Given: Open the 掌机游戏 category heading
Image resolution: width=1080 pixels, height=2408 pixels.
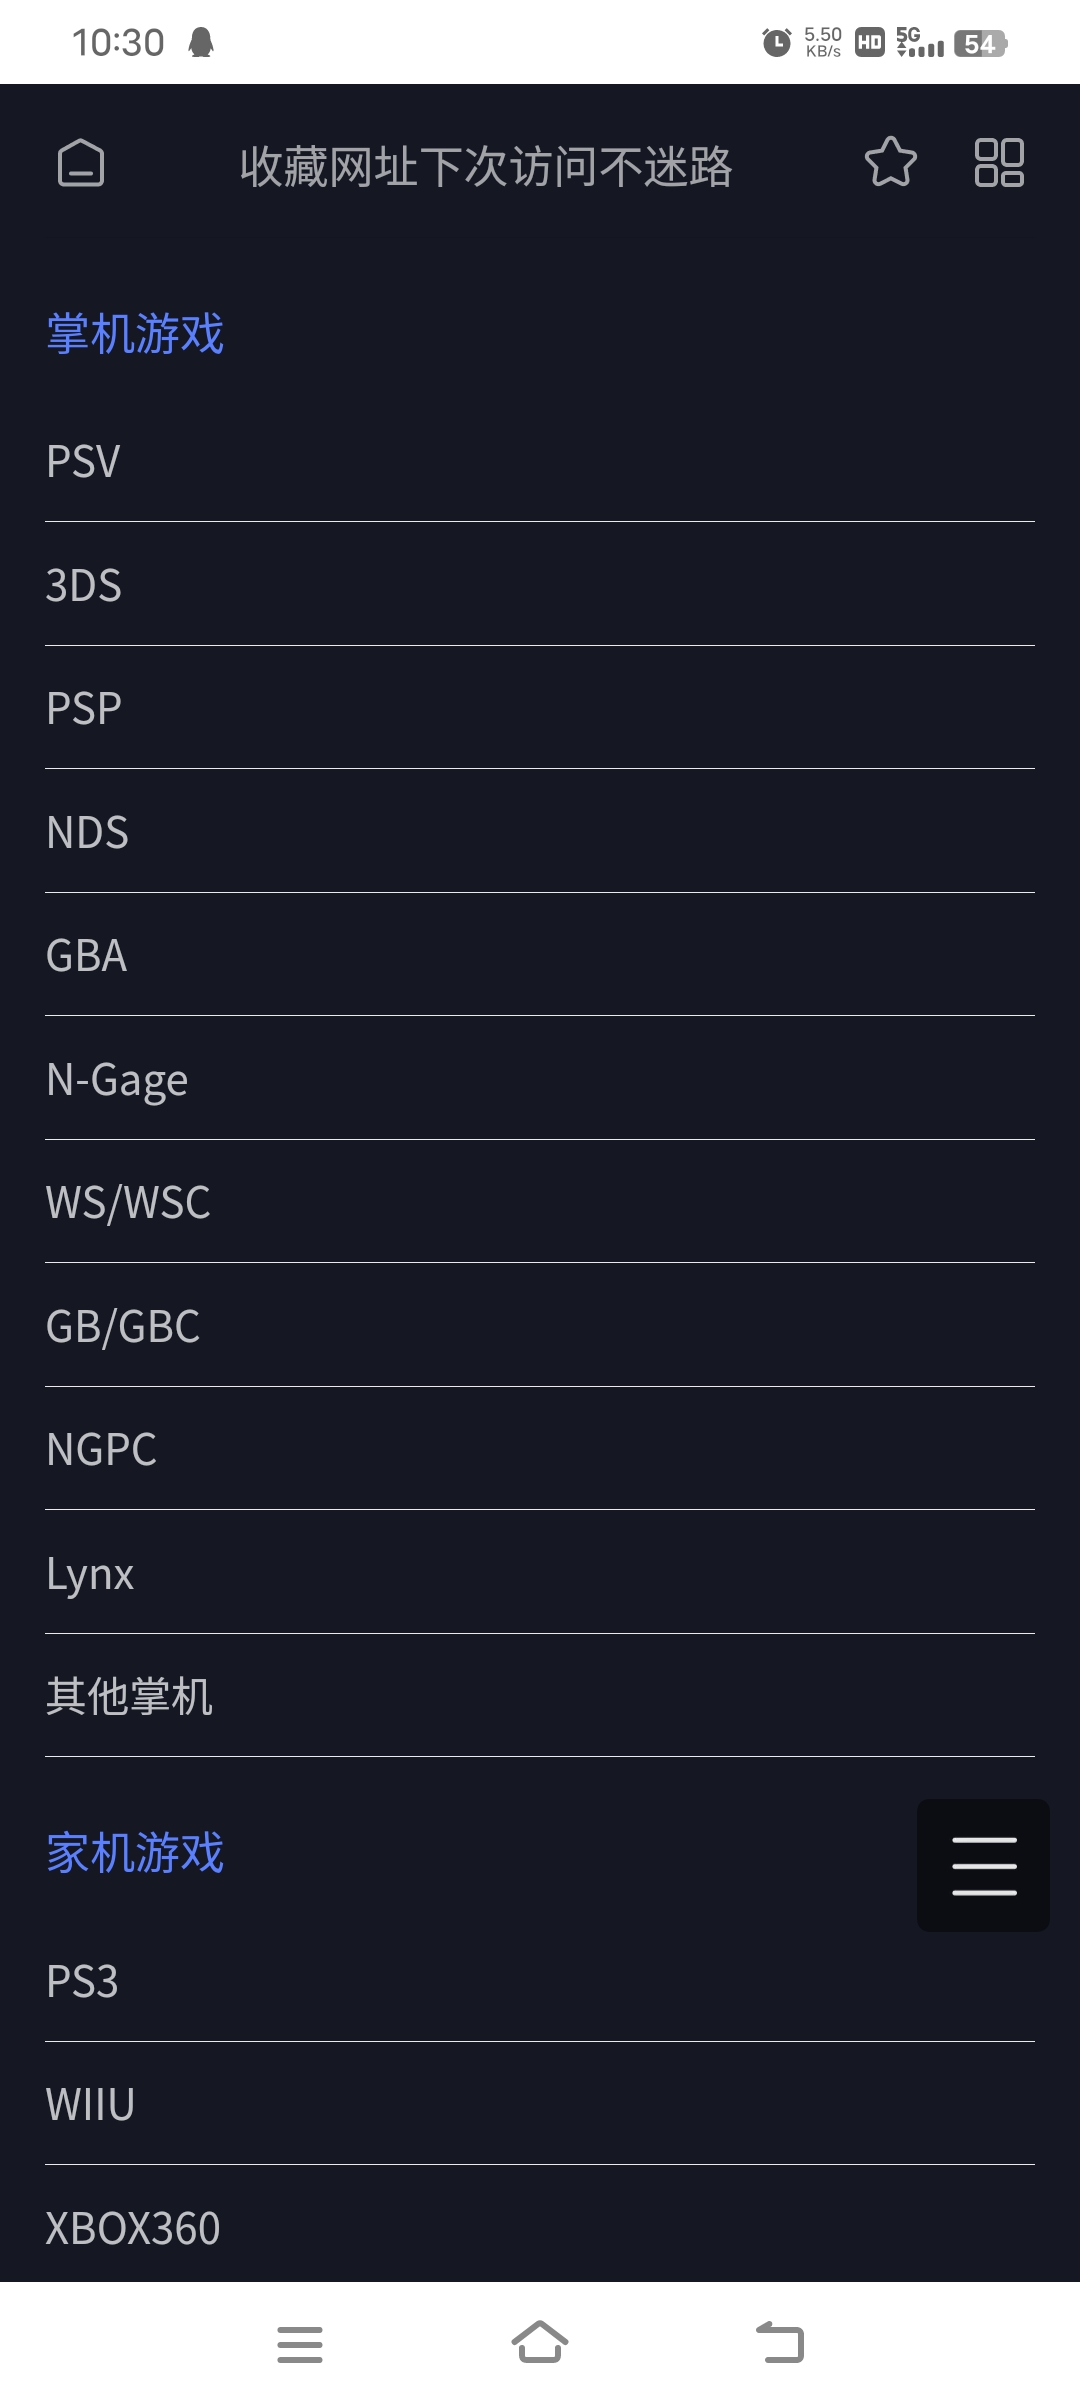Looking at the screenshot, I should tap(135, 334).
